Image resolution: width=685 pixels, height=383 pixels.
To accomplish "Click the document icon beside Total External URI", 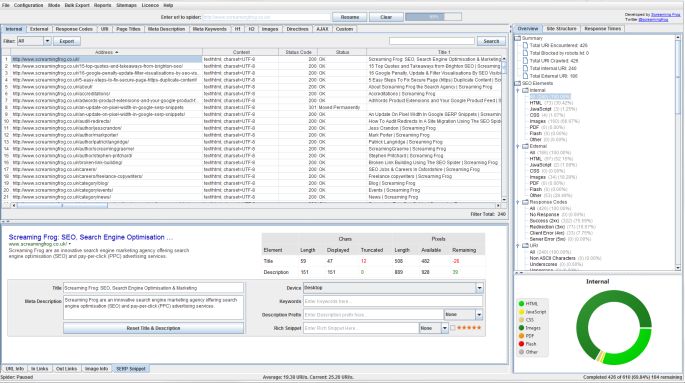I will [526, 76].
